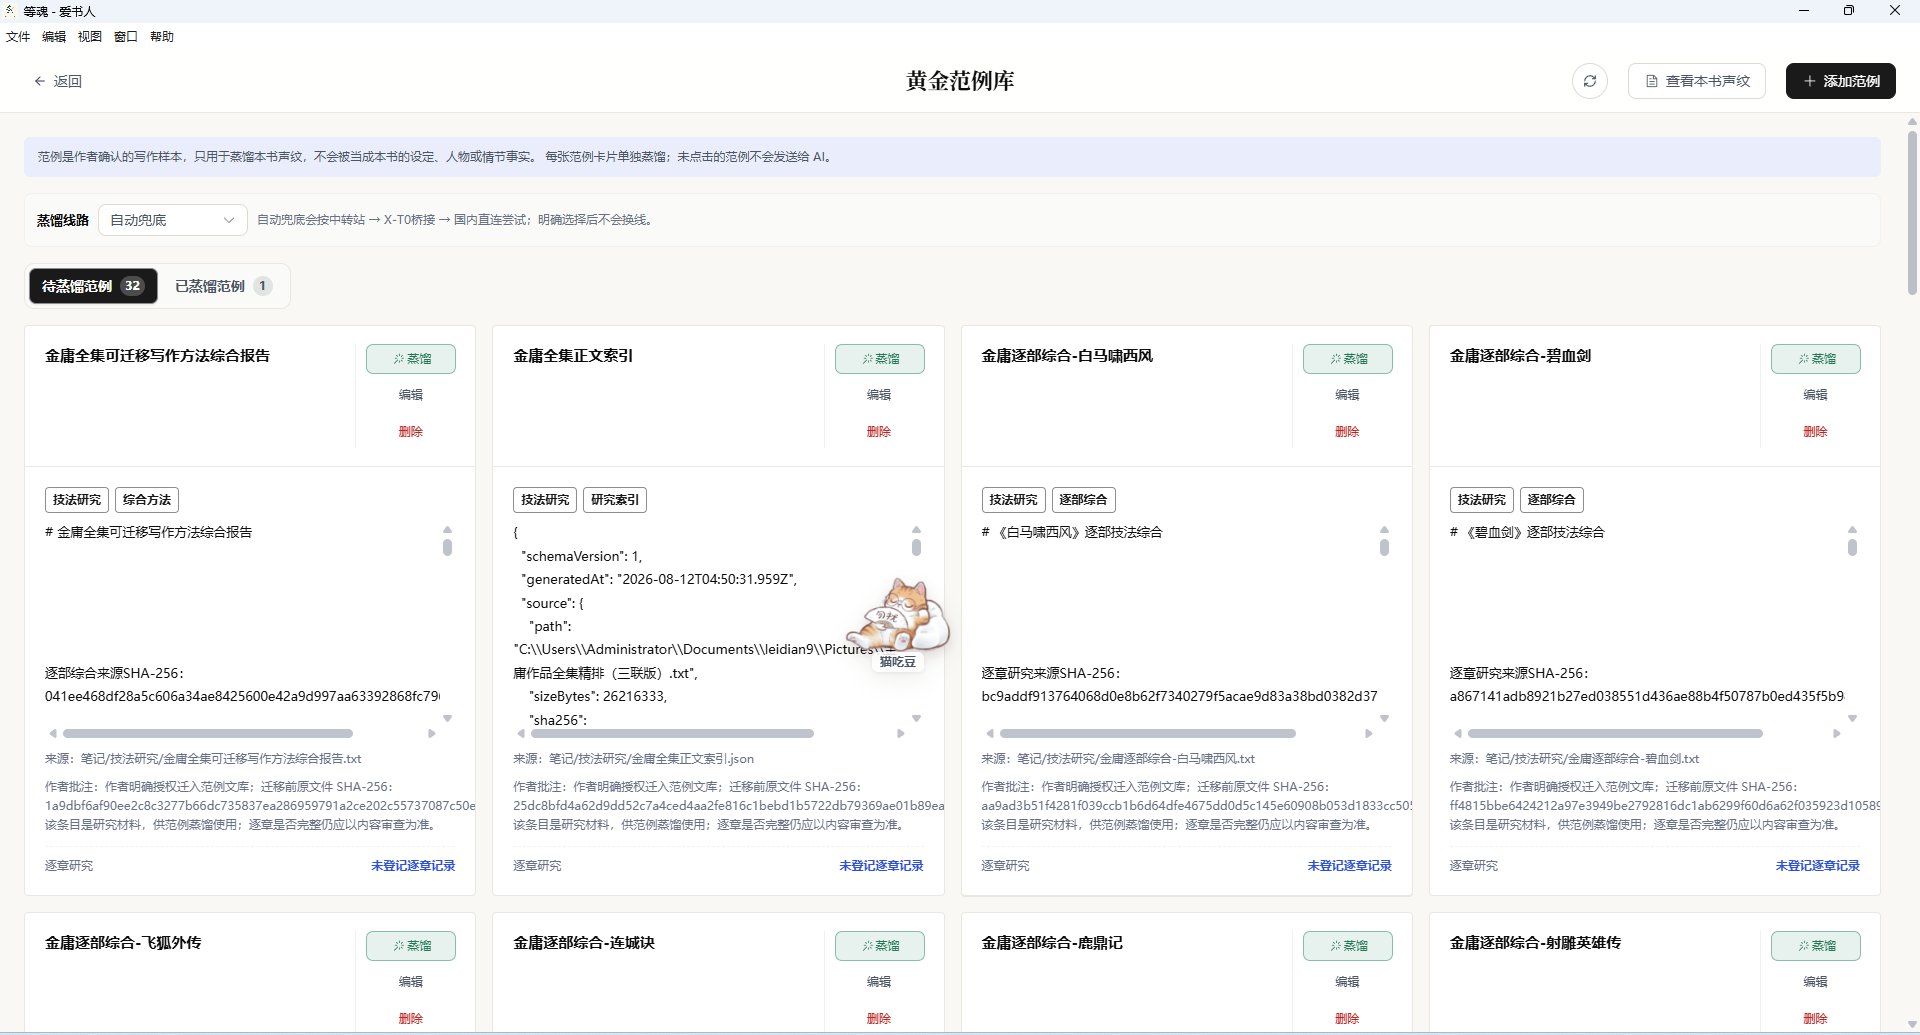The image size is (1920, 1035).
Task: Edit the 金庸全集正文索引 card
Action: pyautogui.click(x=879, y=395)
